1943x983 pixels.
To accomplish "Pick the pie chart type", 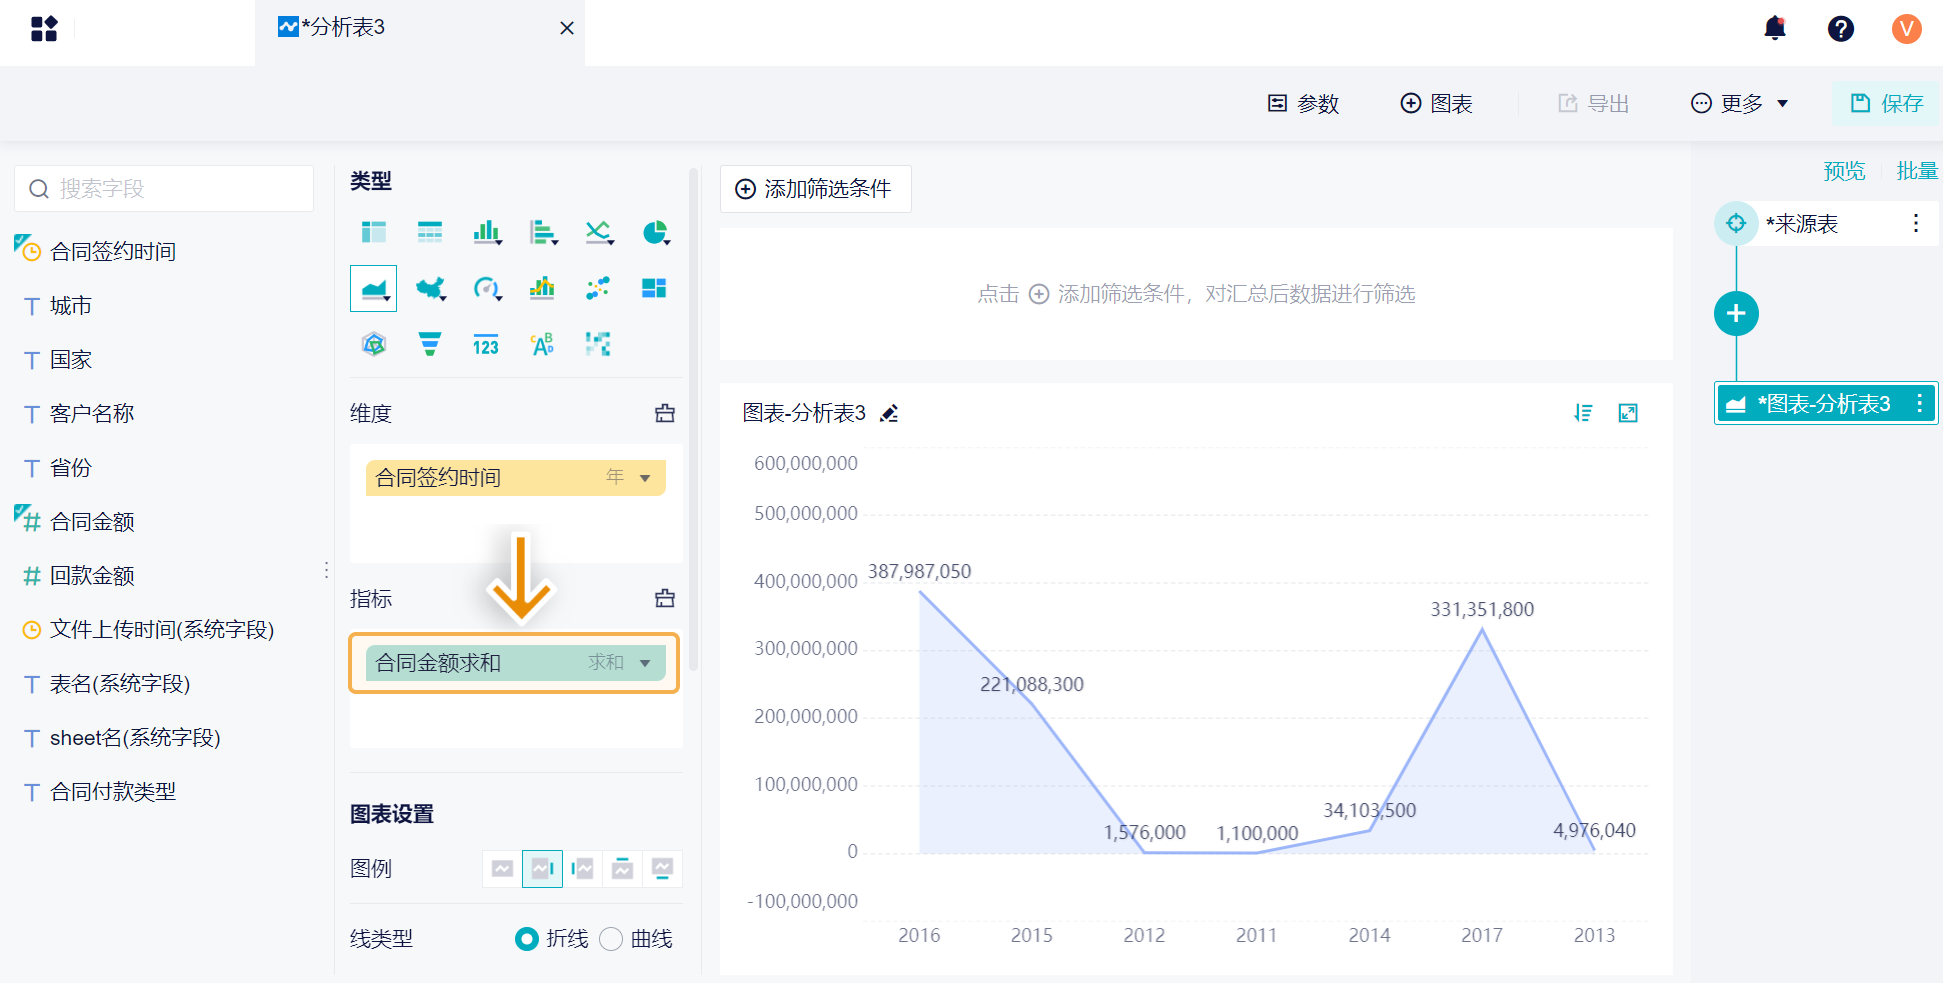I will (x=655, y=232).
